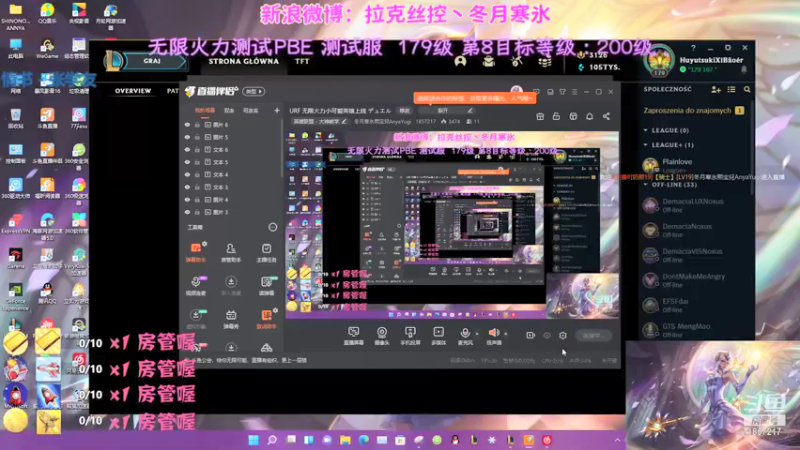Hide the 文本3 layer
Image resolution: width=800 pixels, height=450 pixels.
pyautogui.click(x=187, y=187)
